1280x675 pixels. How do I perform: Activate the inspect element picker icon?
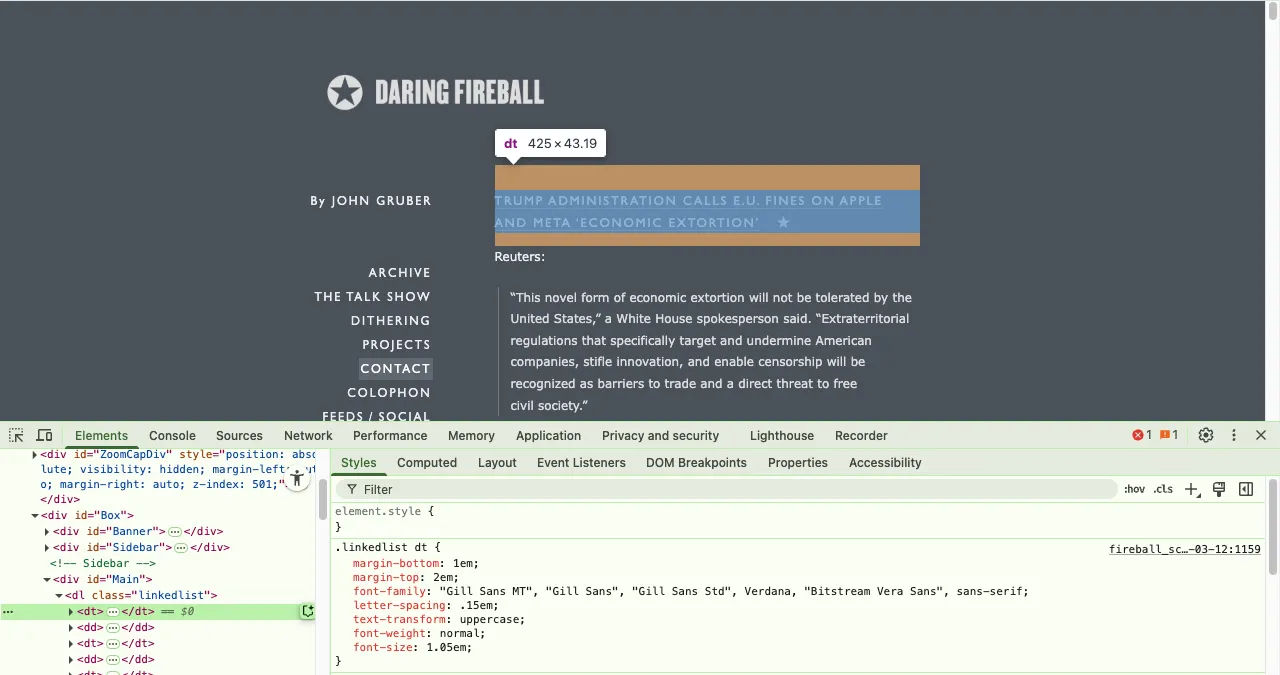(16, 435)
